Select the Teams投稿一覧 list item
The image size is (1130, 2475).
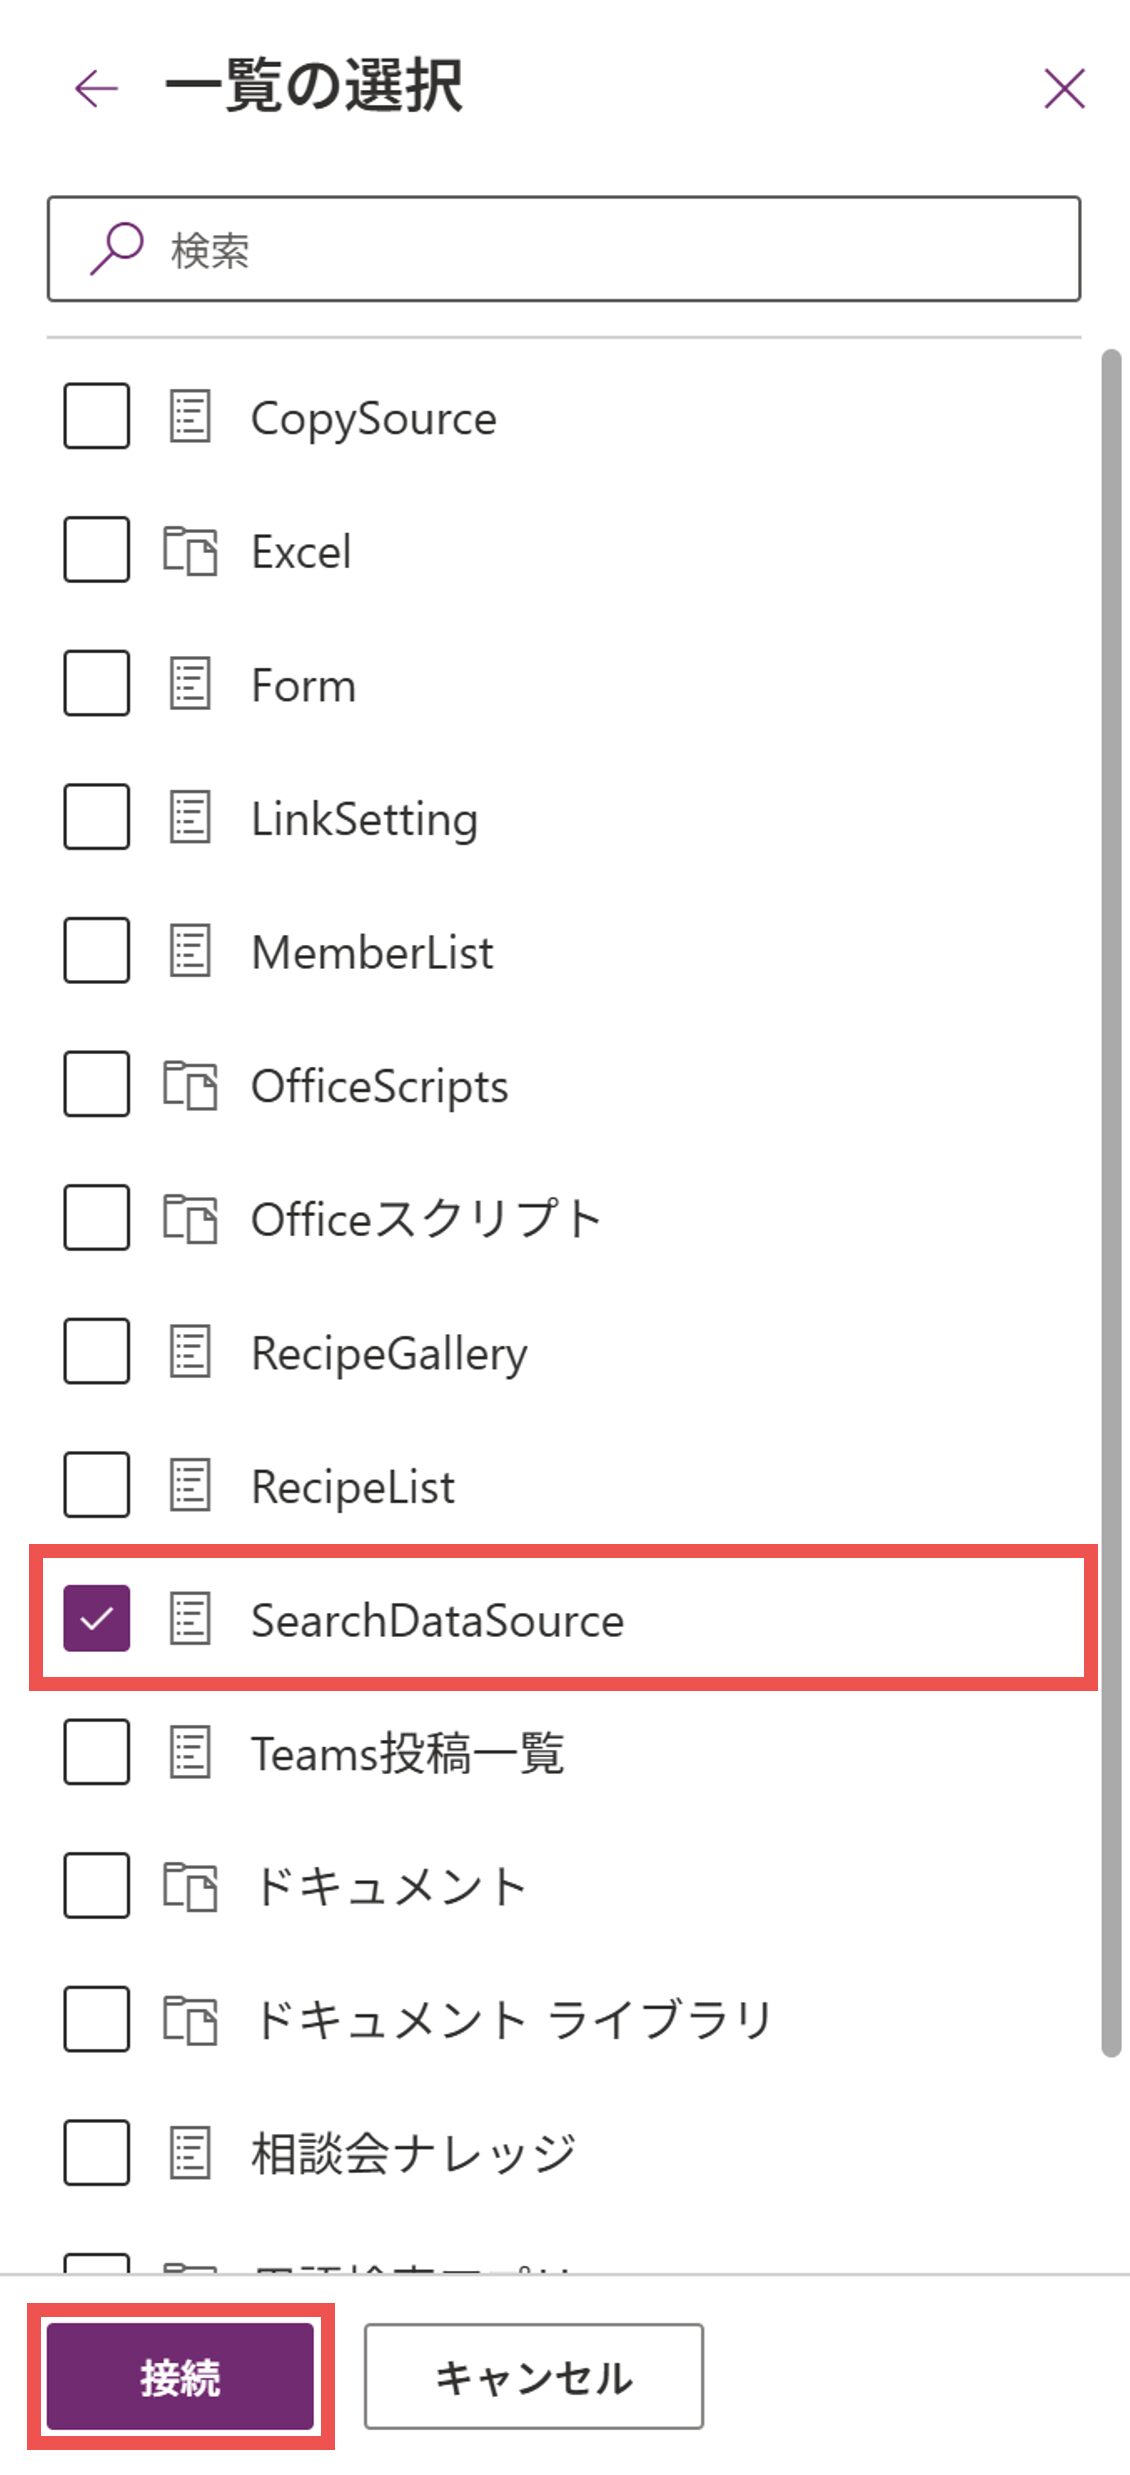[x=407, y=1753]
